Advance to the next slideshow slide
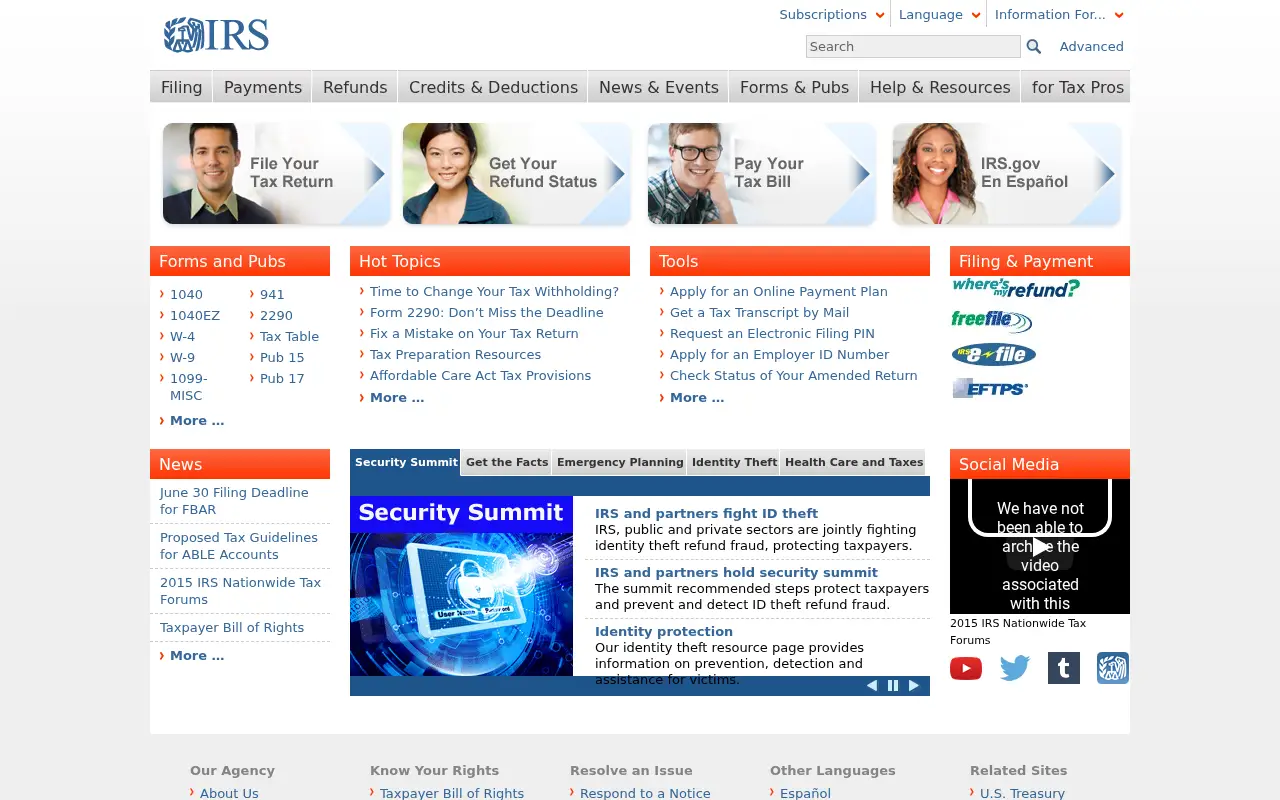 (x=914, y=686)
